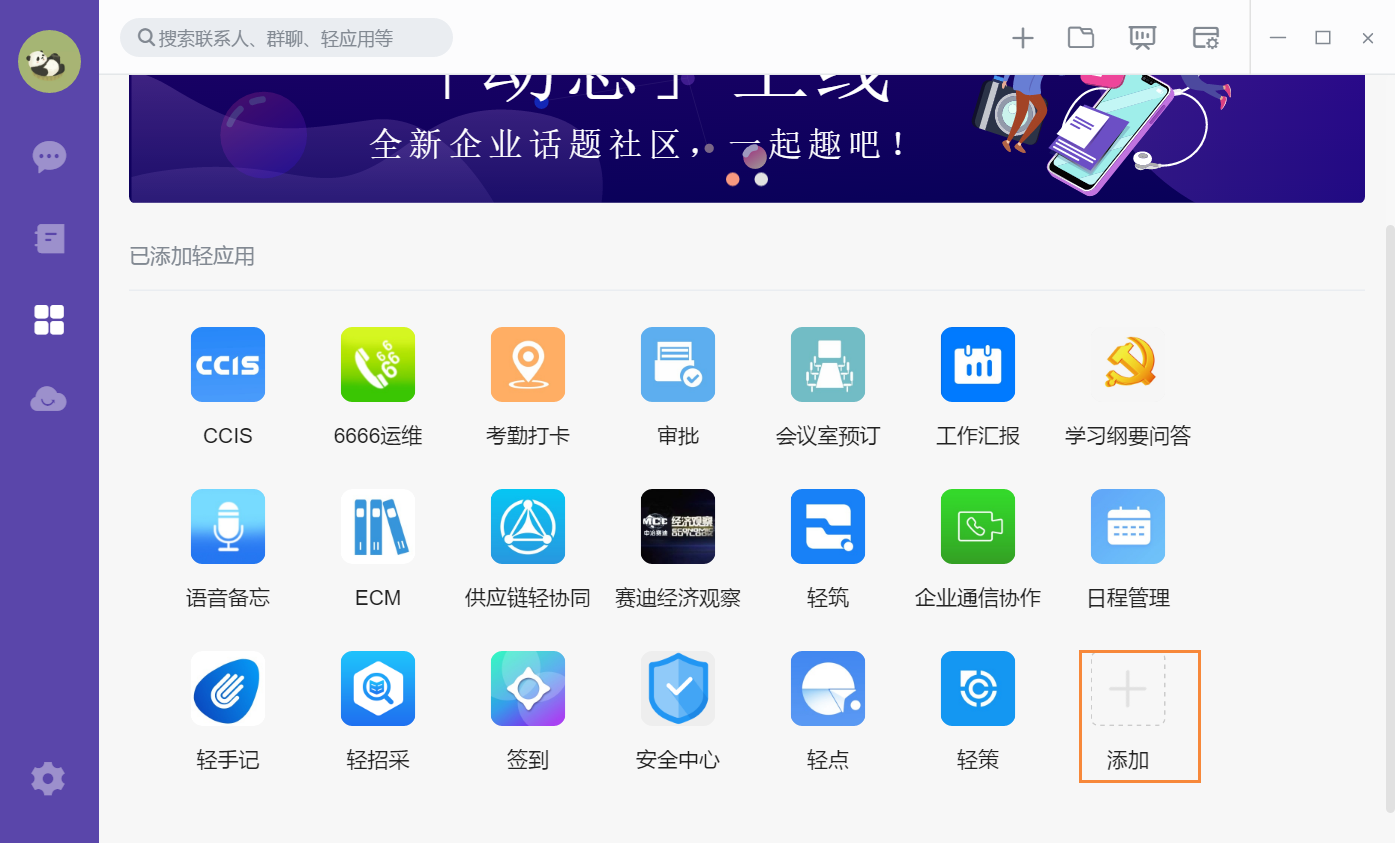Open settings gear in sidebar
This screenshot has width=1395, height=844.
click(x=48, y=778)
